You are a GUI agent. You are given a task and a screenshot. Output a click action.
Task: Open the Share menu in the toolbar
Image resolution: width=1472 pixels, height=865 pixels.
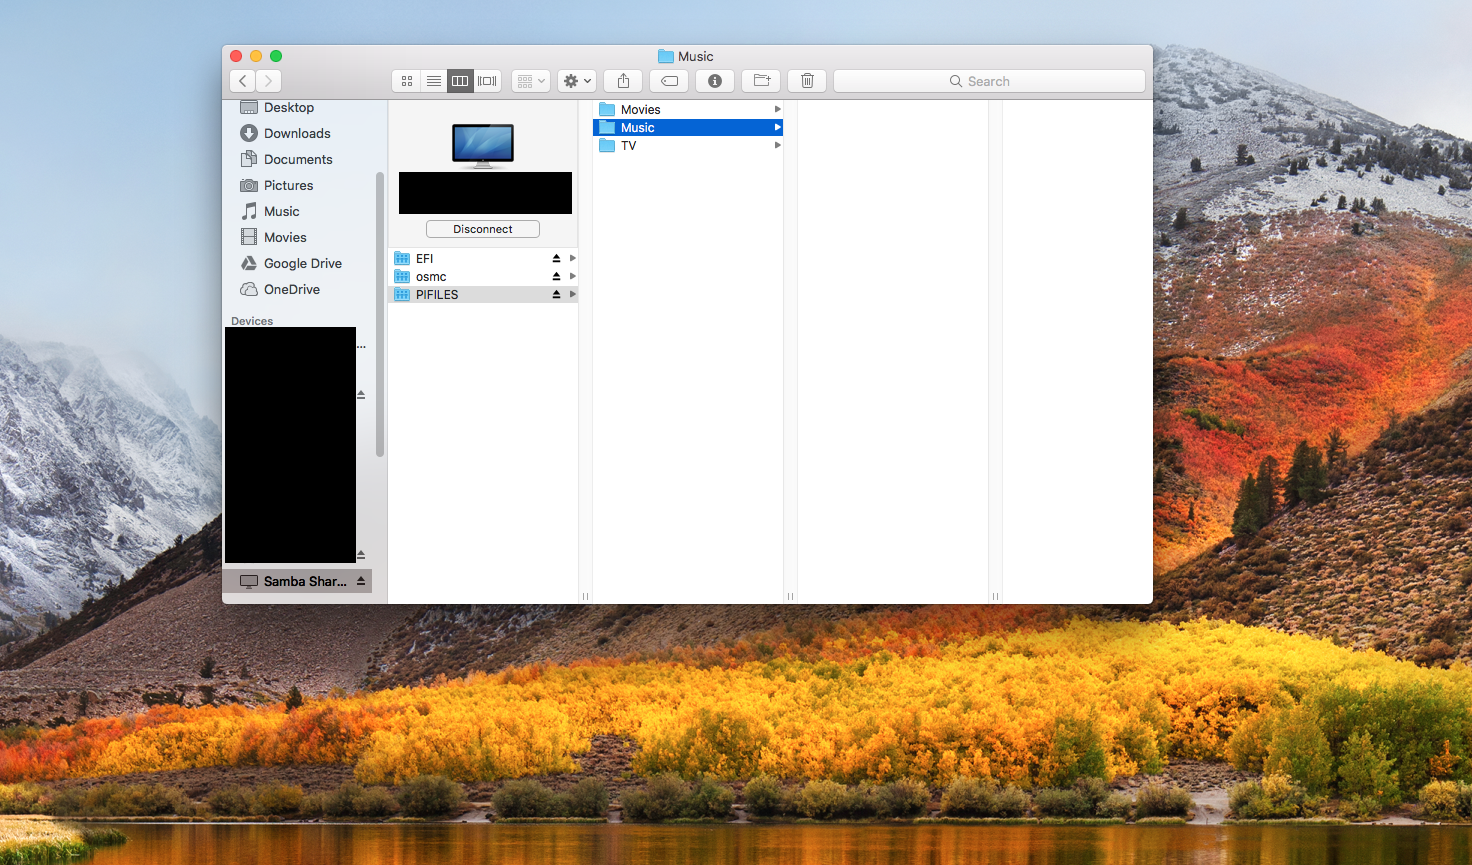[x=622, y=81]
